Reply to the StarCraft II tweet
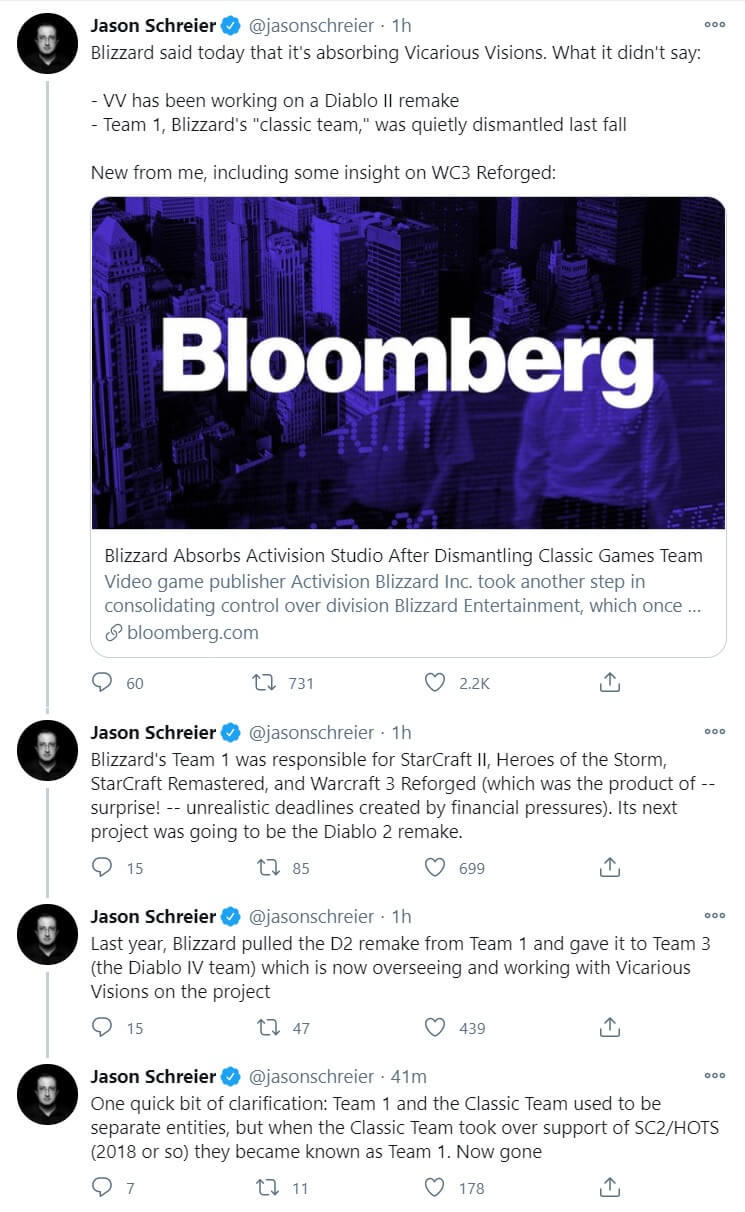Viewport: 745px width, 1212px height. [102, 868]
